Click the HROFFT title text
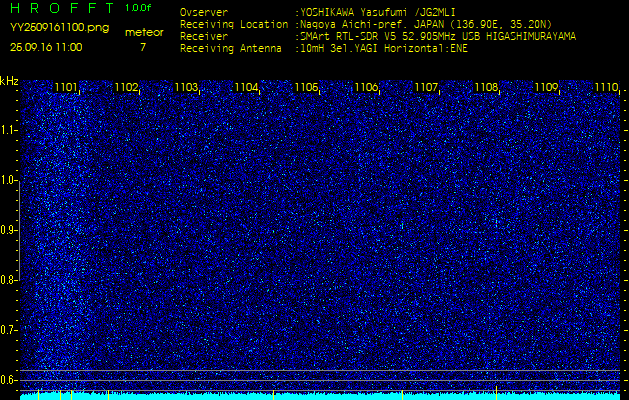This screenshot has width=629, height=400. click(60, 8)
